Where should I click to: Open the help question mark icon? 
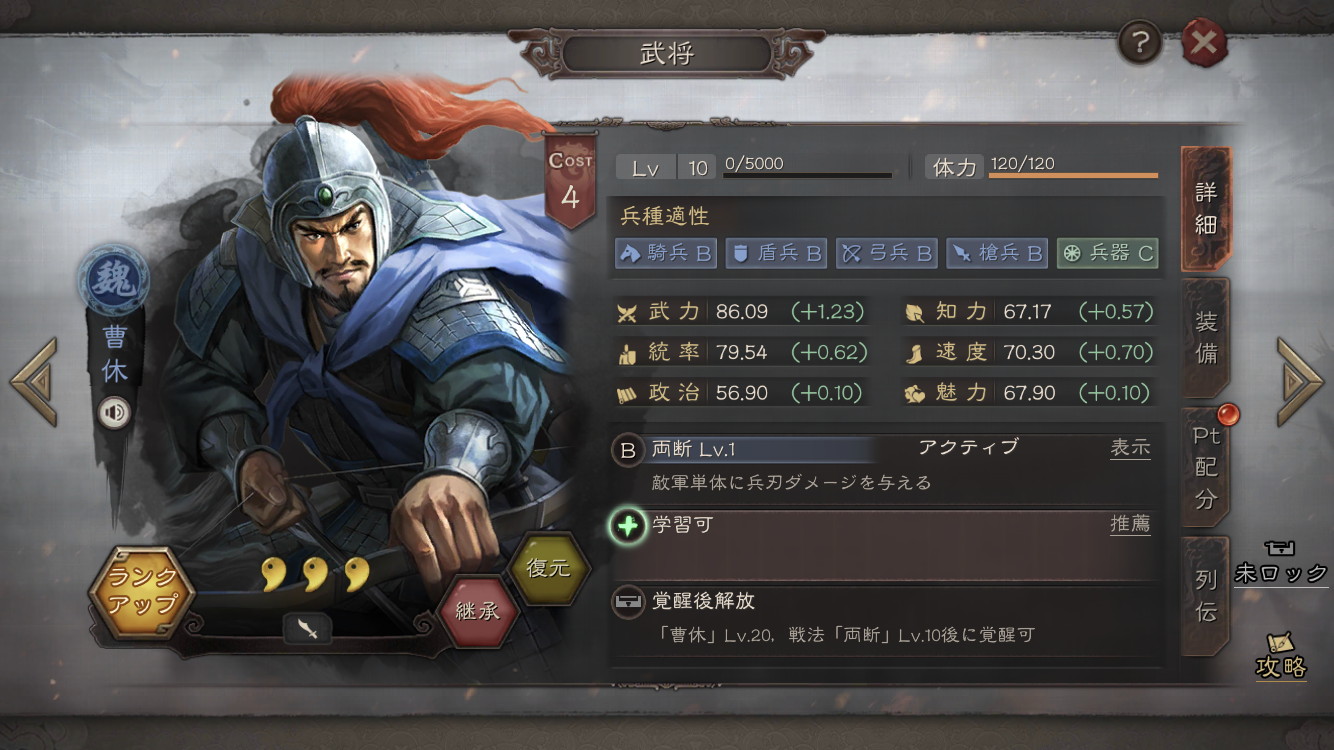[x=1139, y=42]
